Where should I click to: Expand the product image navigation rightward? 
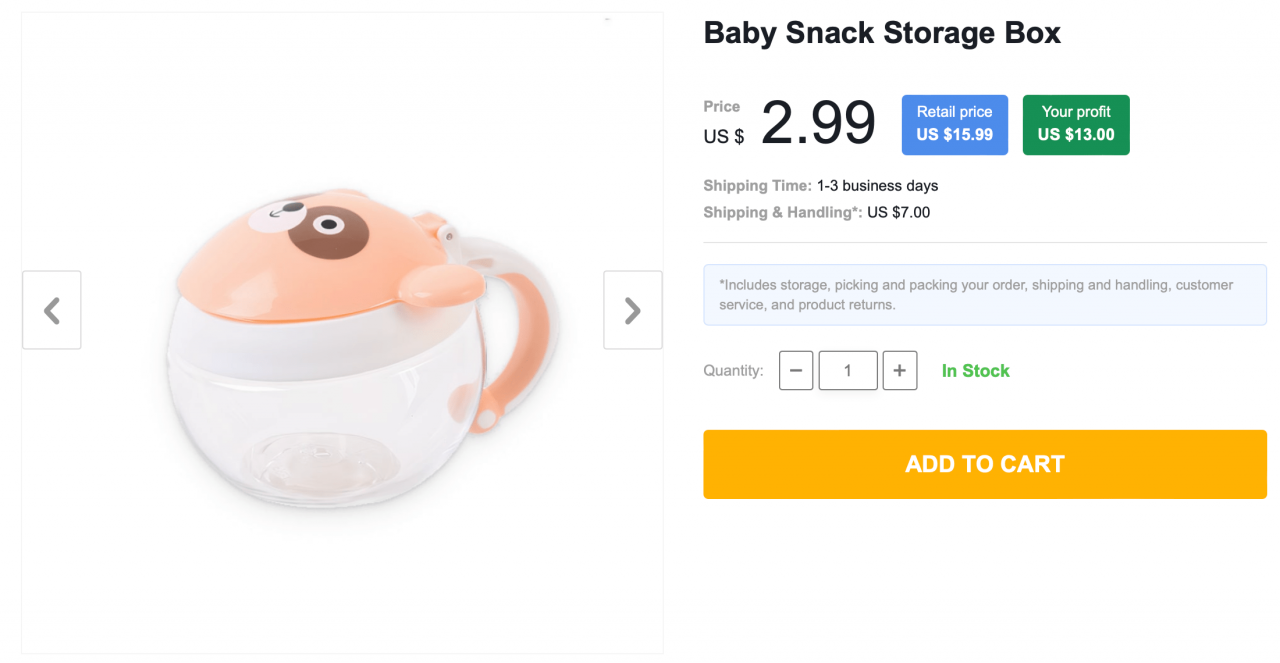pyautogui.click(x=632, y=310)
